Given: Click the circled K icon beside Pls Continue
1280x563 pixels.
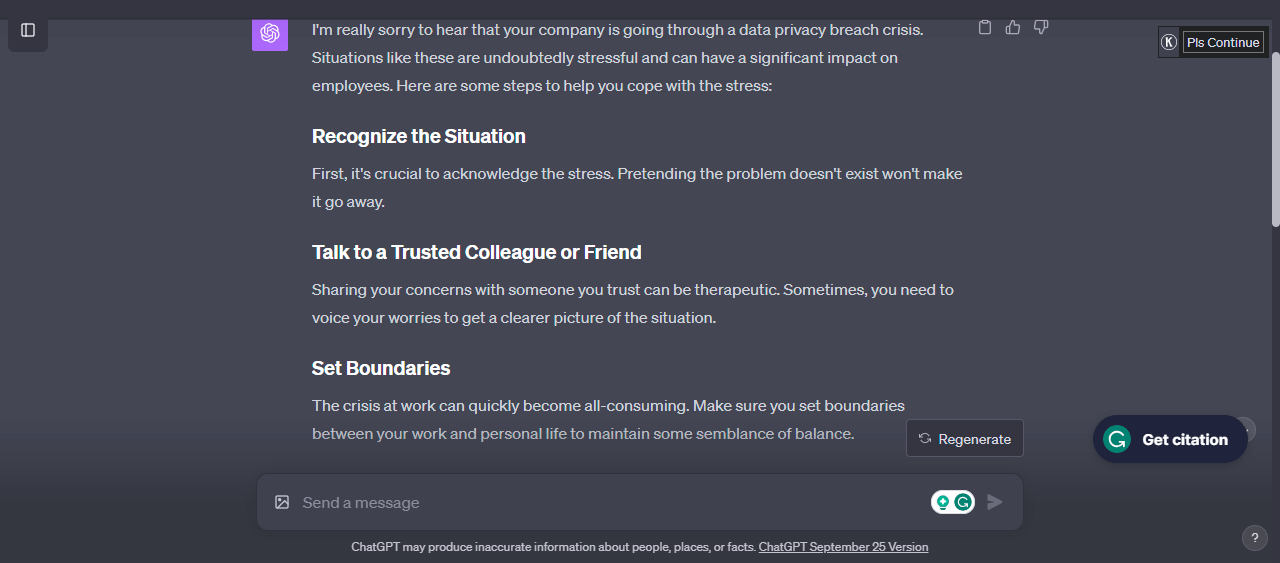Looking at the screenshot, I should tap(1169, 42).
